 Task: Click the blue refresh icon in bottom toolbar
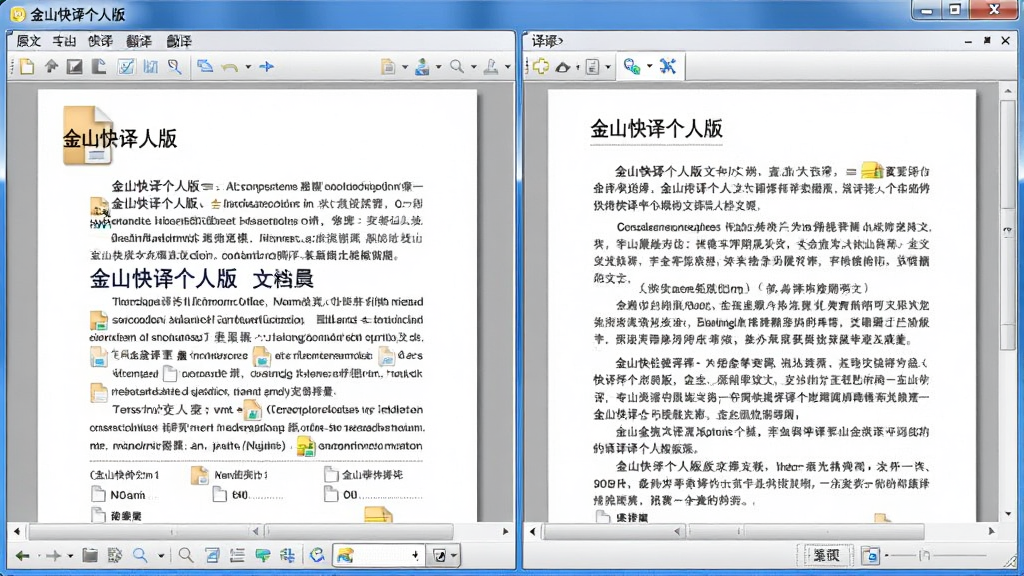[x=317, y=556]
